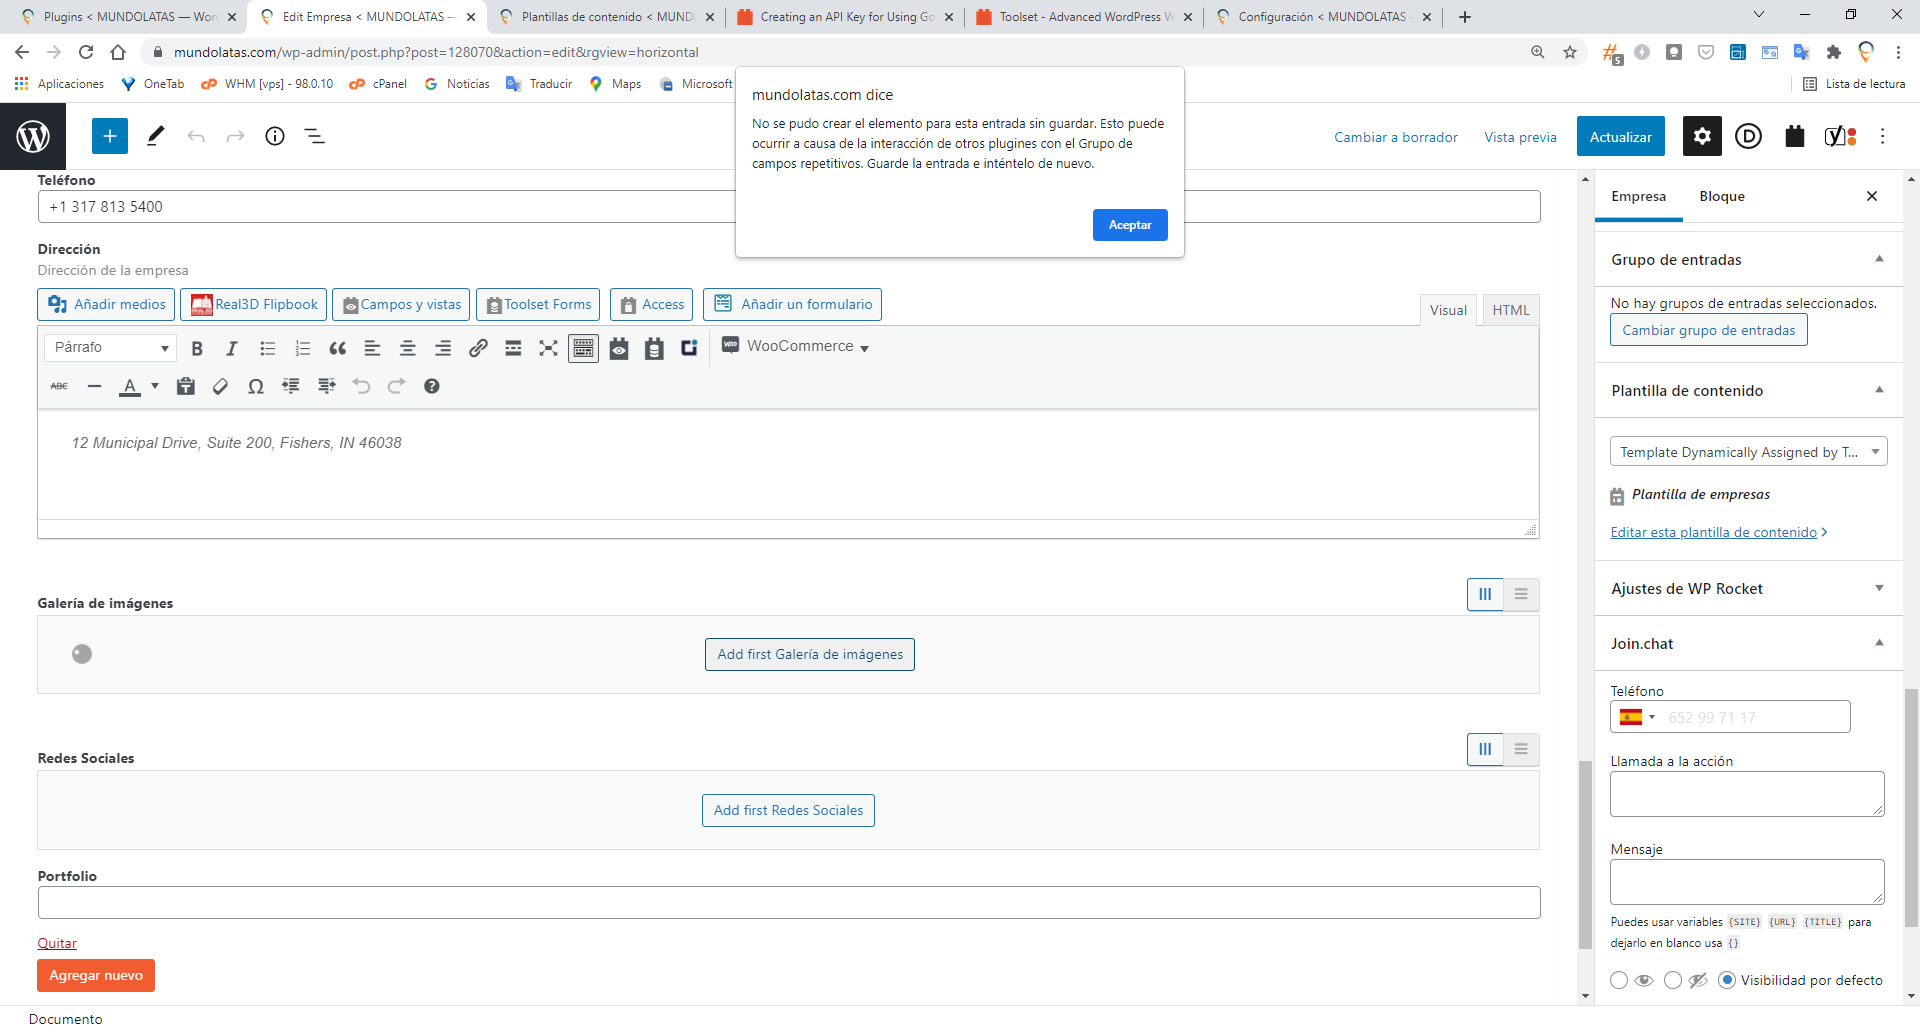Screen dimensions: 1920x1032
Task: Click the Portfolio input field
Action: pyautogui.click(x=788, y=903)
